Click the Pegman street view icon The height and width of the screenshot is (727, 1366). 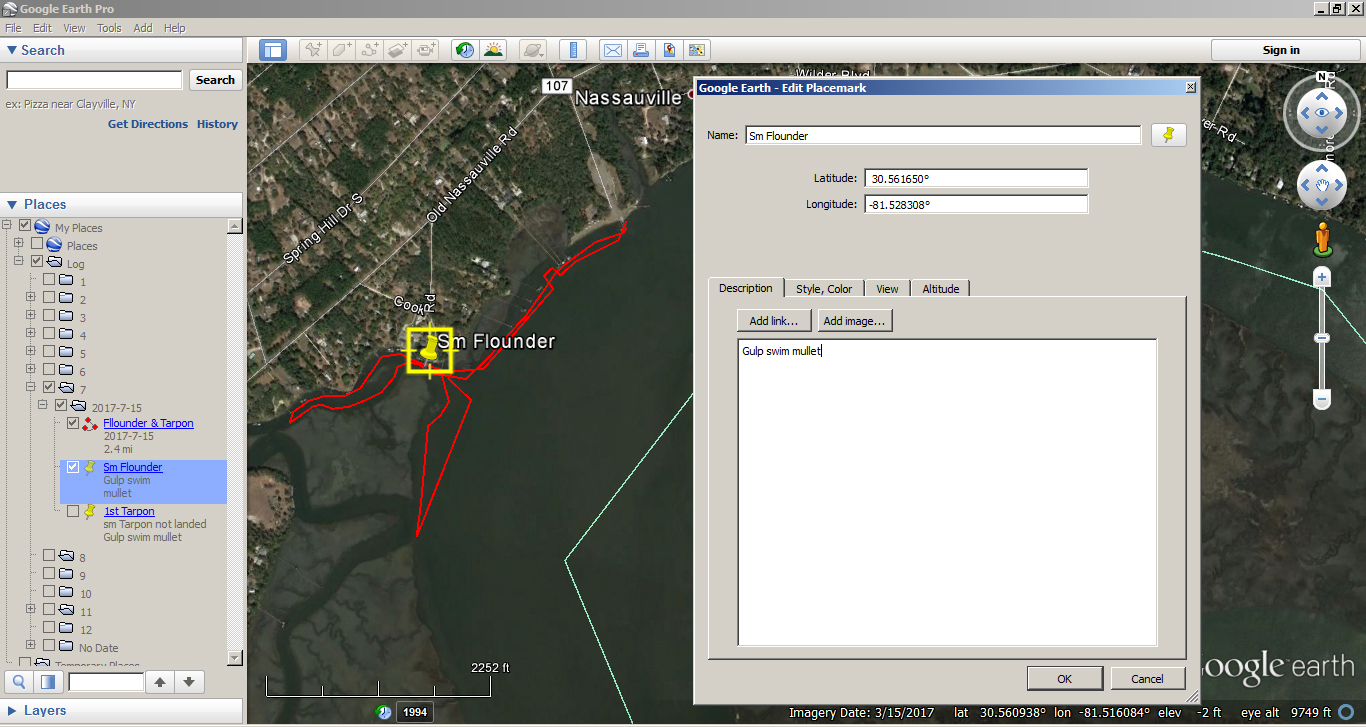[1322, 239]
